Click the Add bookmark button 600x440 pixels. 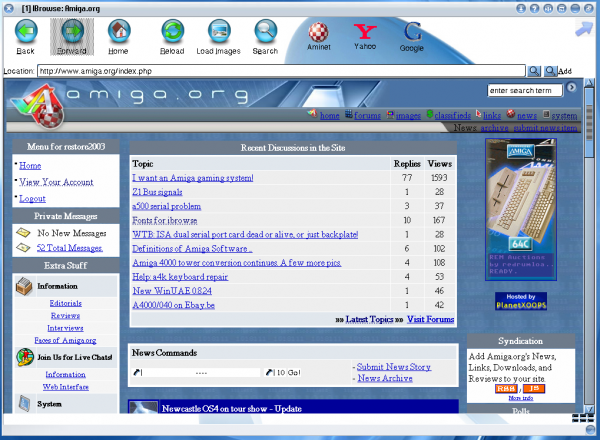tap(558, 71)
